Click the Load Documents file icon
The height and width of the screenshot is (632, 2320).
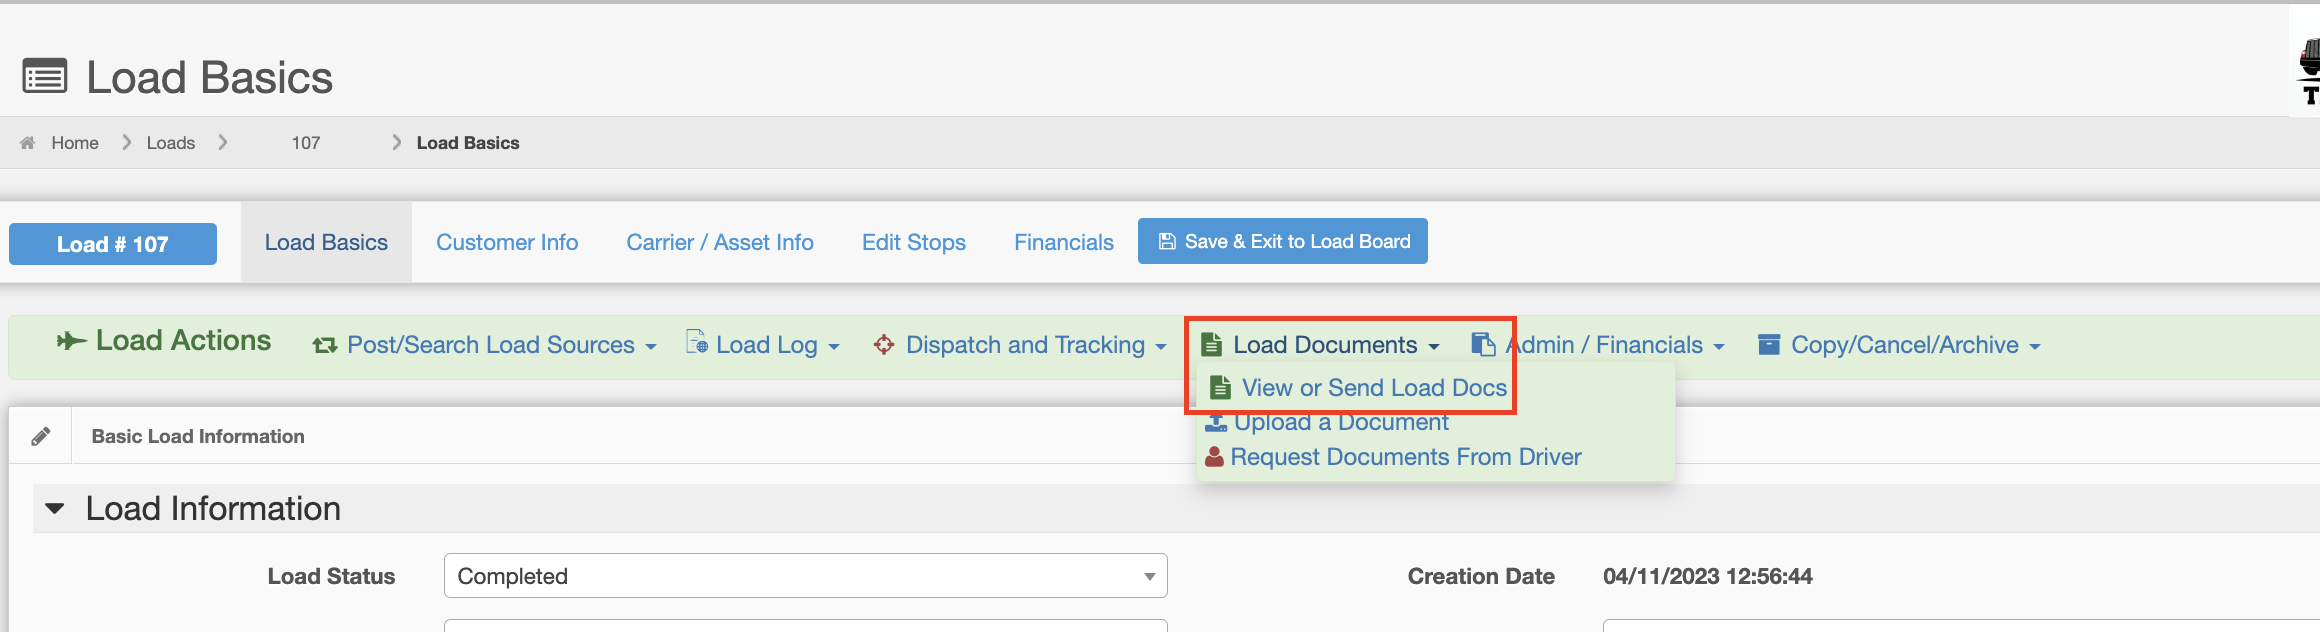coord(1211,345)
